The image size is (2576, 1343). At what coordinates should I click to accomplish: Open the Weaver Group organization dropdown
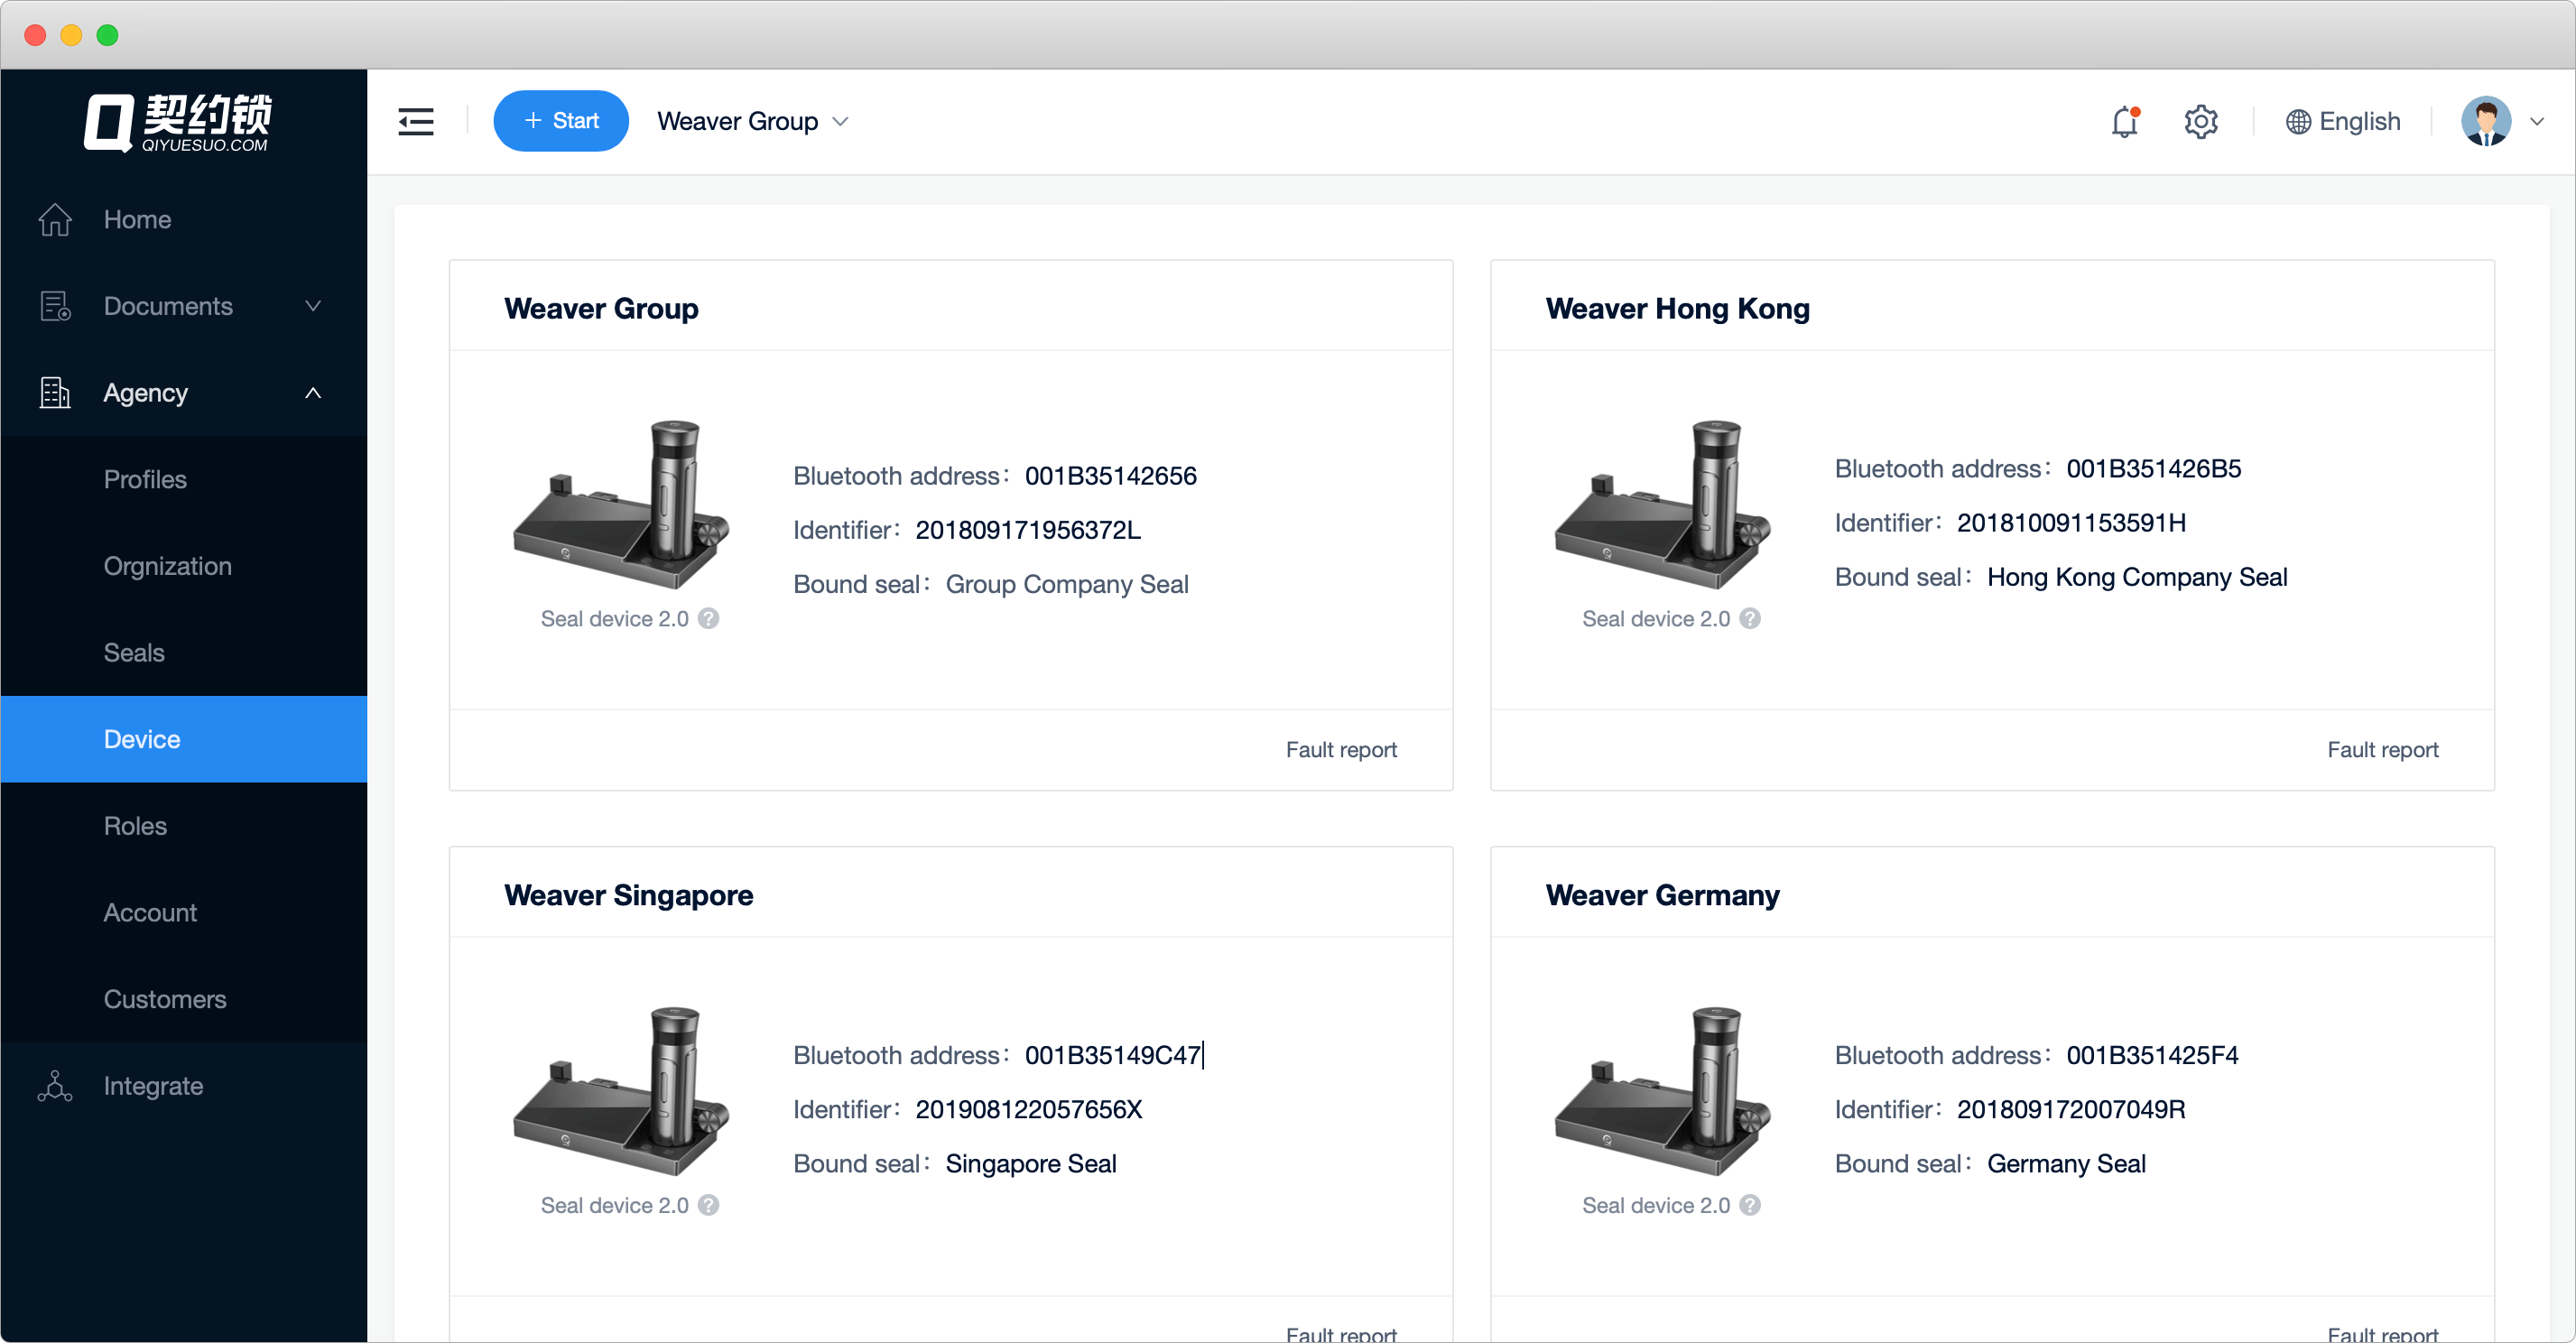[x=752, y=122]
